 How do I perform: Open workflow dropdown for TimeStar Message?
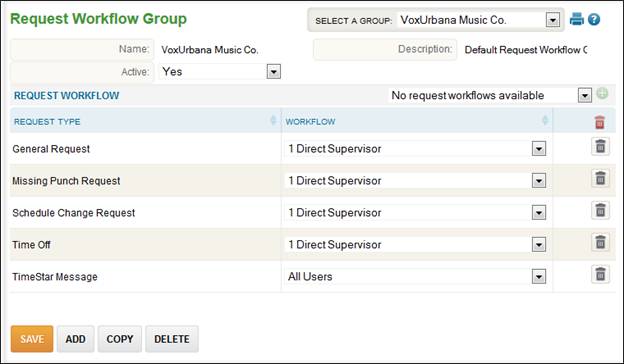[x=539, y=277]
